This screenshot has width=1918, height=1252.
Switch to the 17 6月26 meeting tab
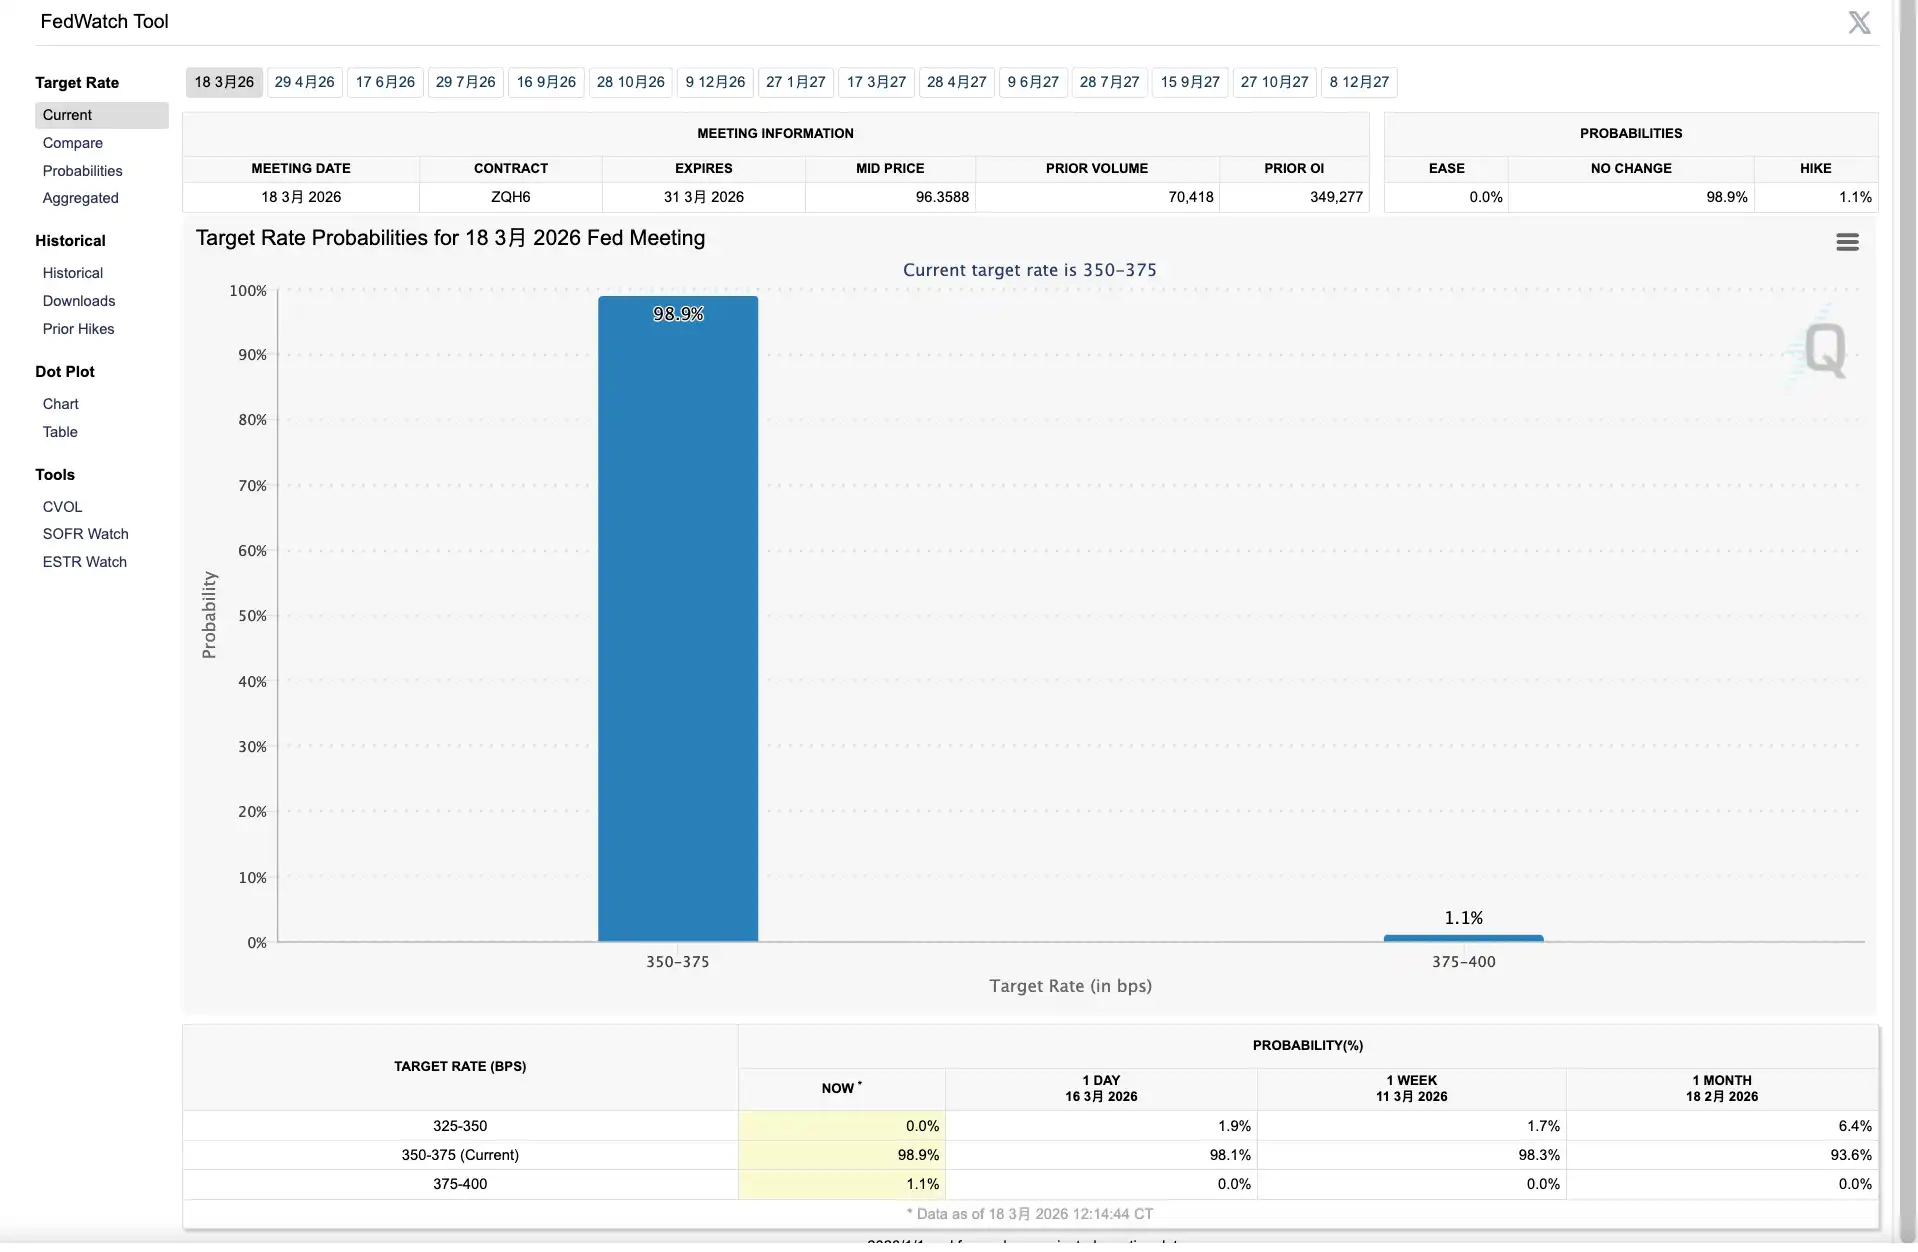click(x=385, y=82)
